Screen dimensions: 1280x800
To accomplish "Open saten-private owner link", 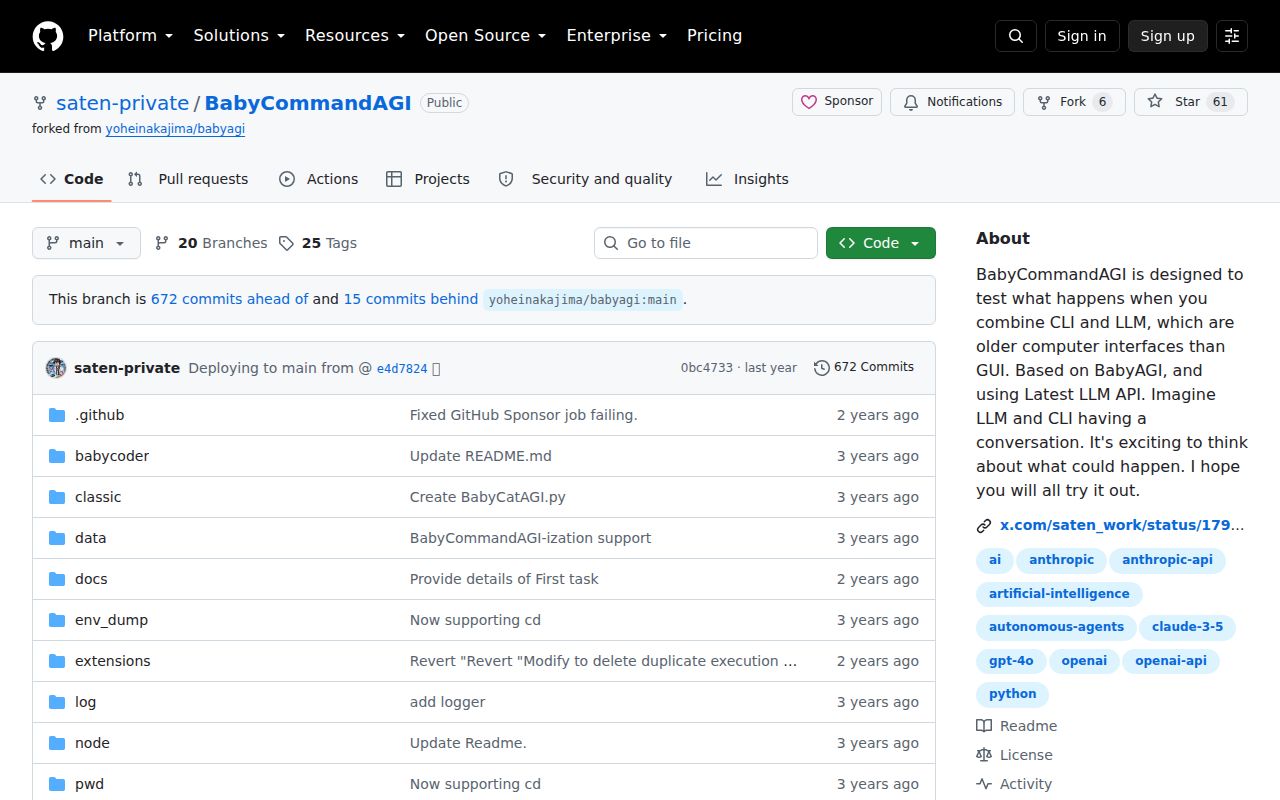I will tap(123, 103).
